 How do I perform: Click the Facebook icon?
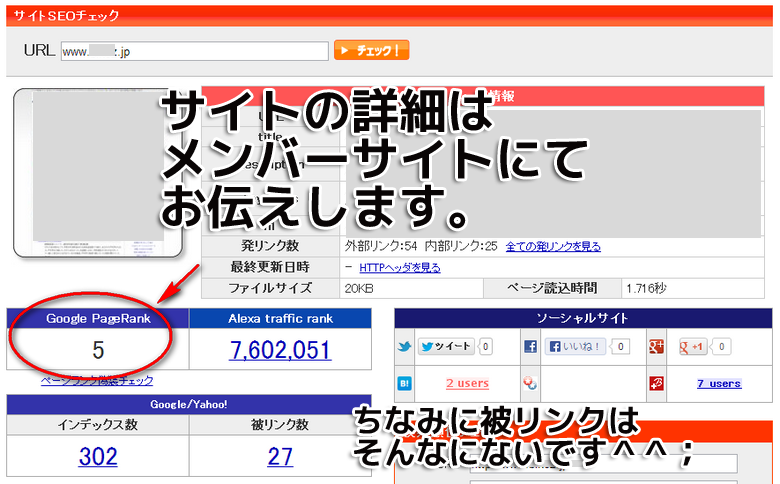point(530,346)
